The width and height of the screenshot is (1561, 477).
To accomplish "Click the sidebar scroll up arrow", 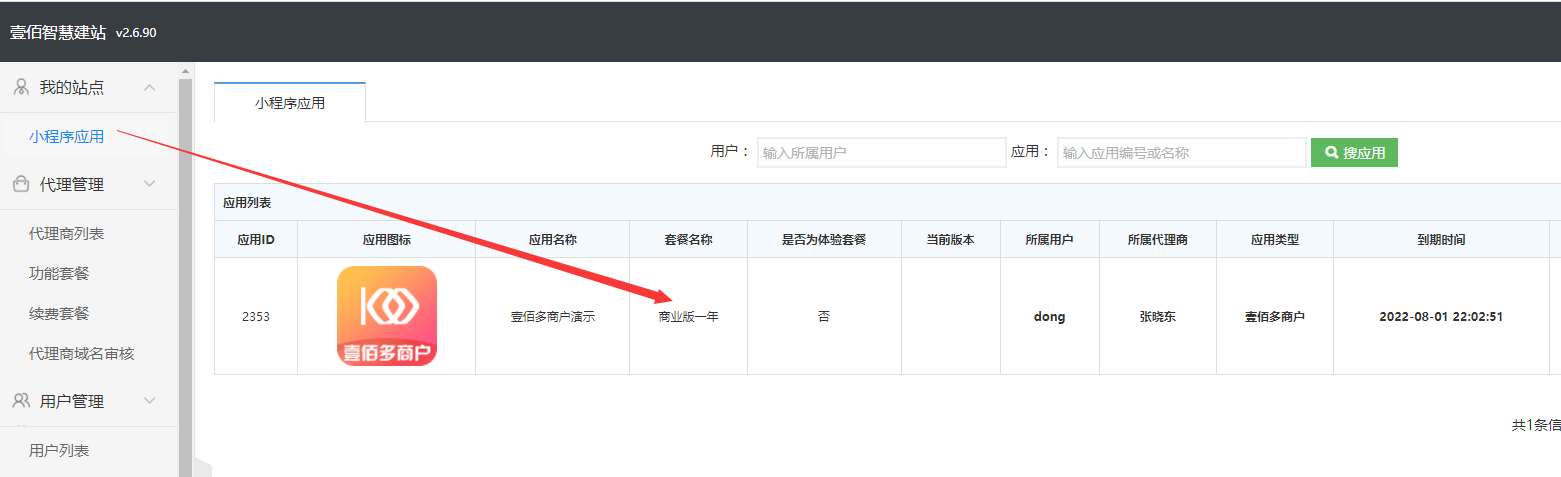I will point(185,71).
